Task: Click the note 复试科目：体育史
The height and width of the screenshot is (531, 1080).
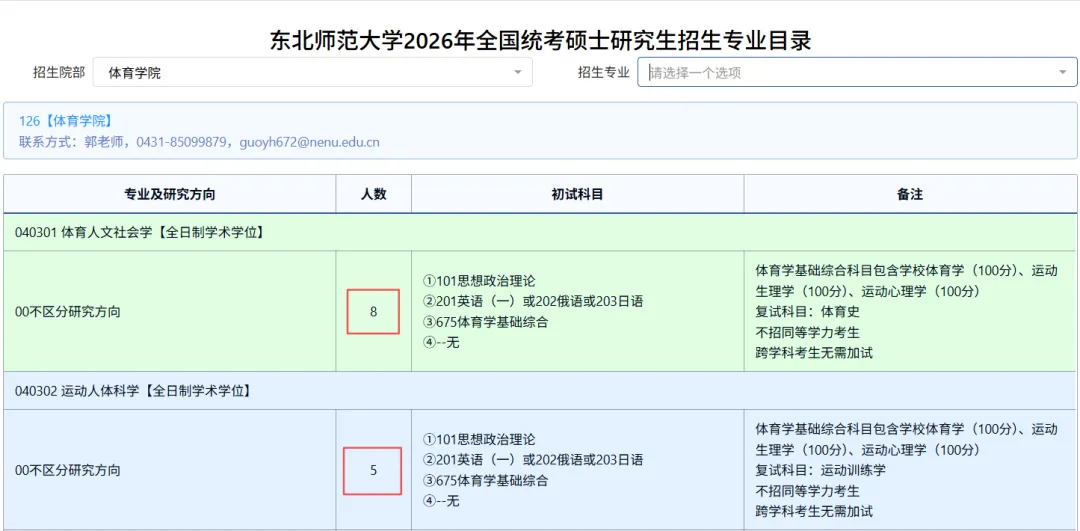Action: pyautogui.click(x=807, y=311)
